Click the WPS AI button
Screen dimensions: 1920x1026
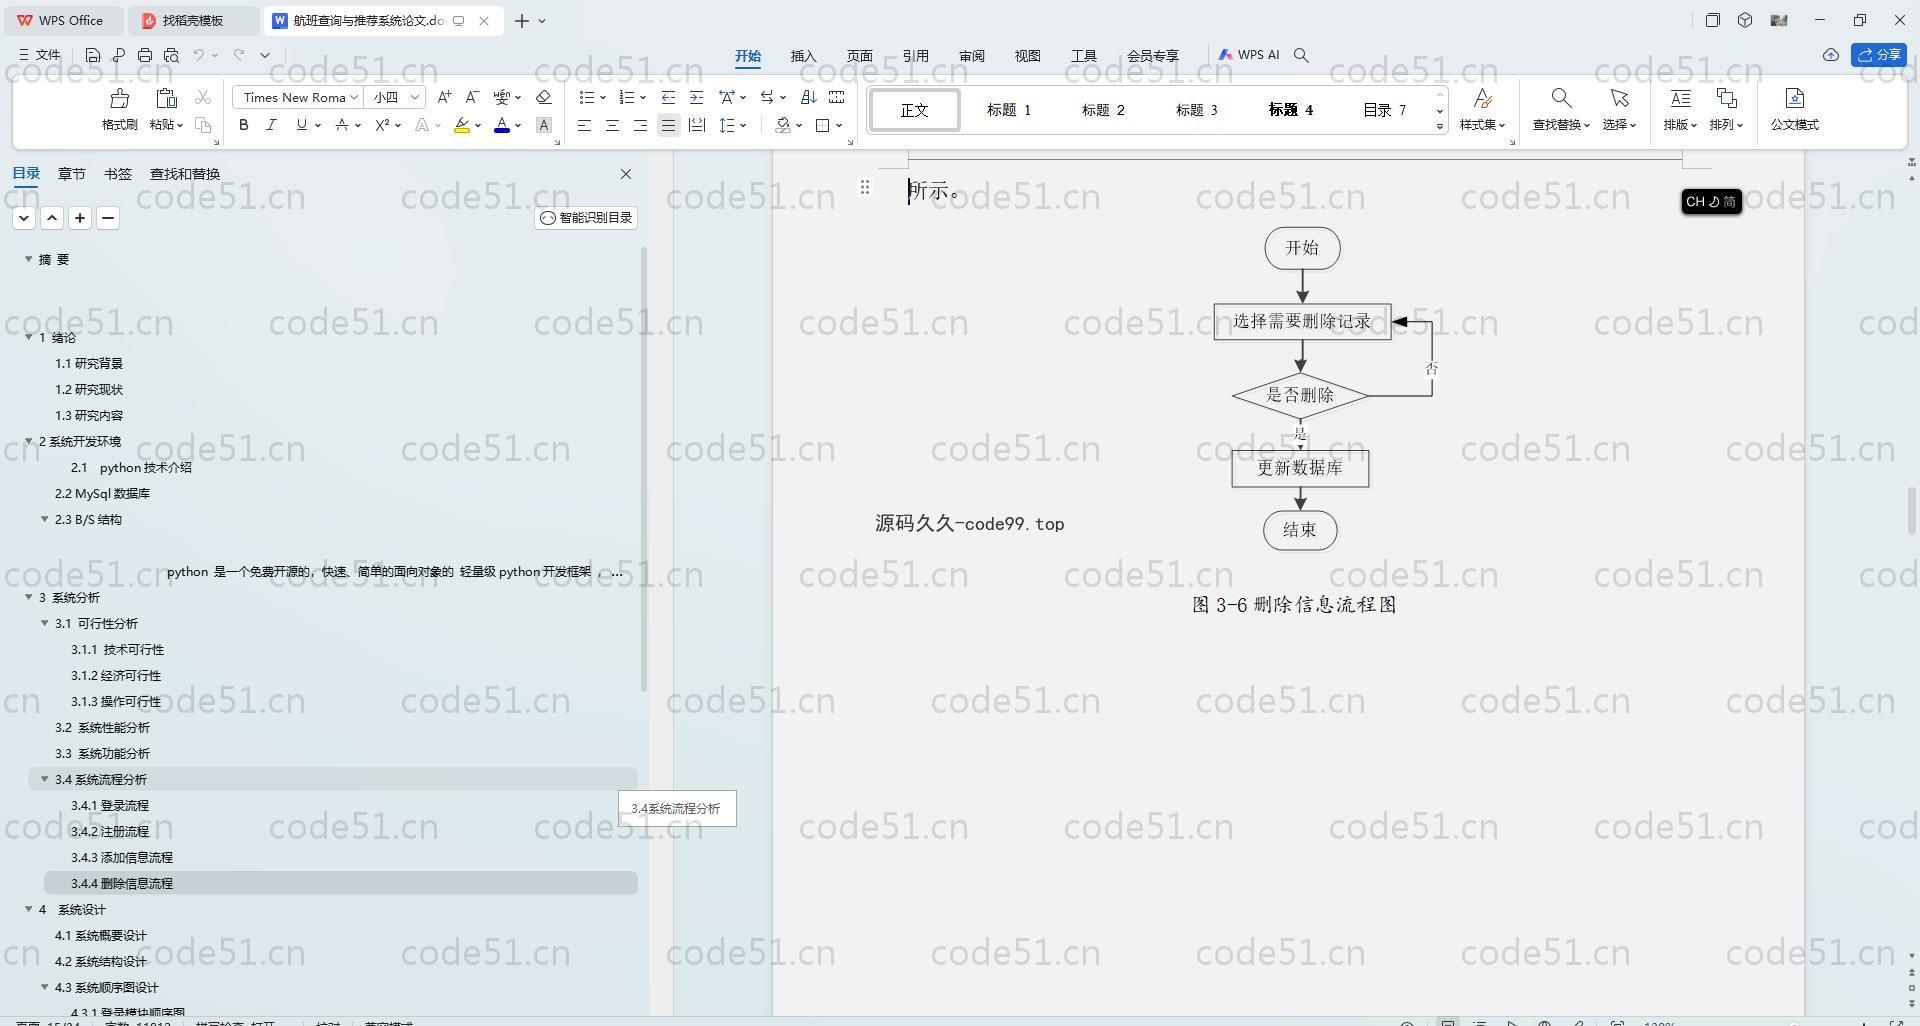[1249, 55]
